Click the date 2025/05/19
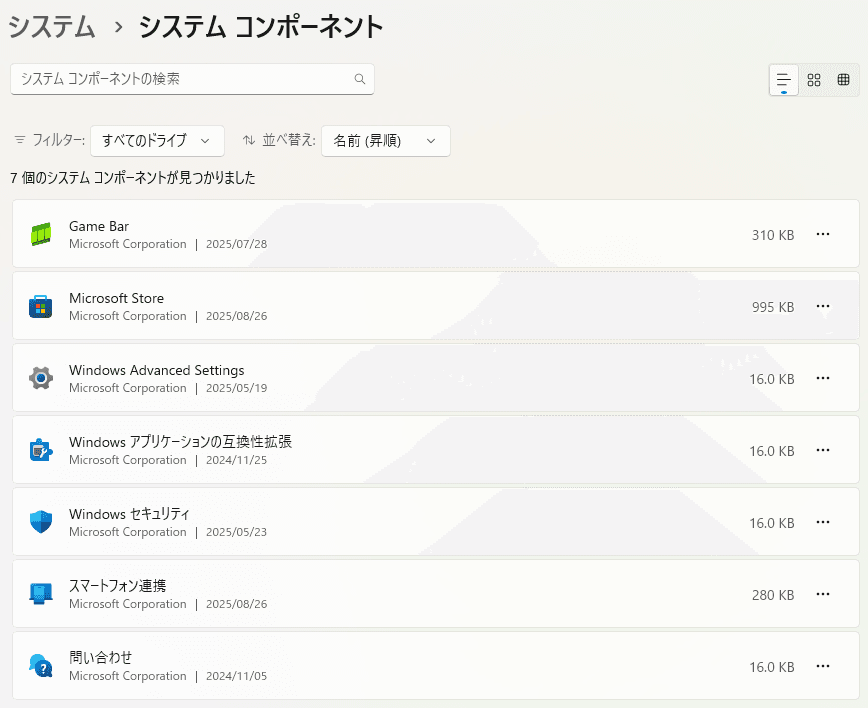 pyautogui.click(x=236, y=388)
